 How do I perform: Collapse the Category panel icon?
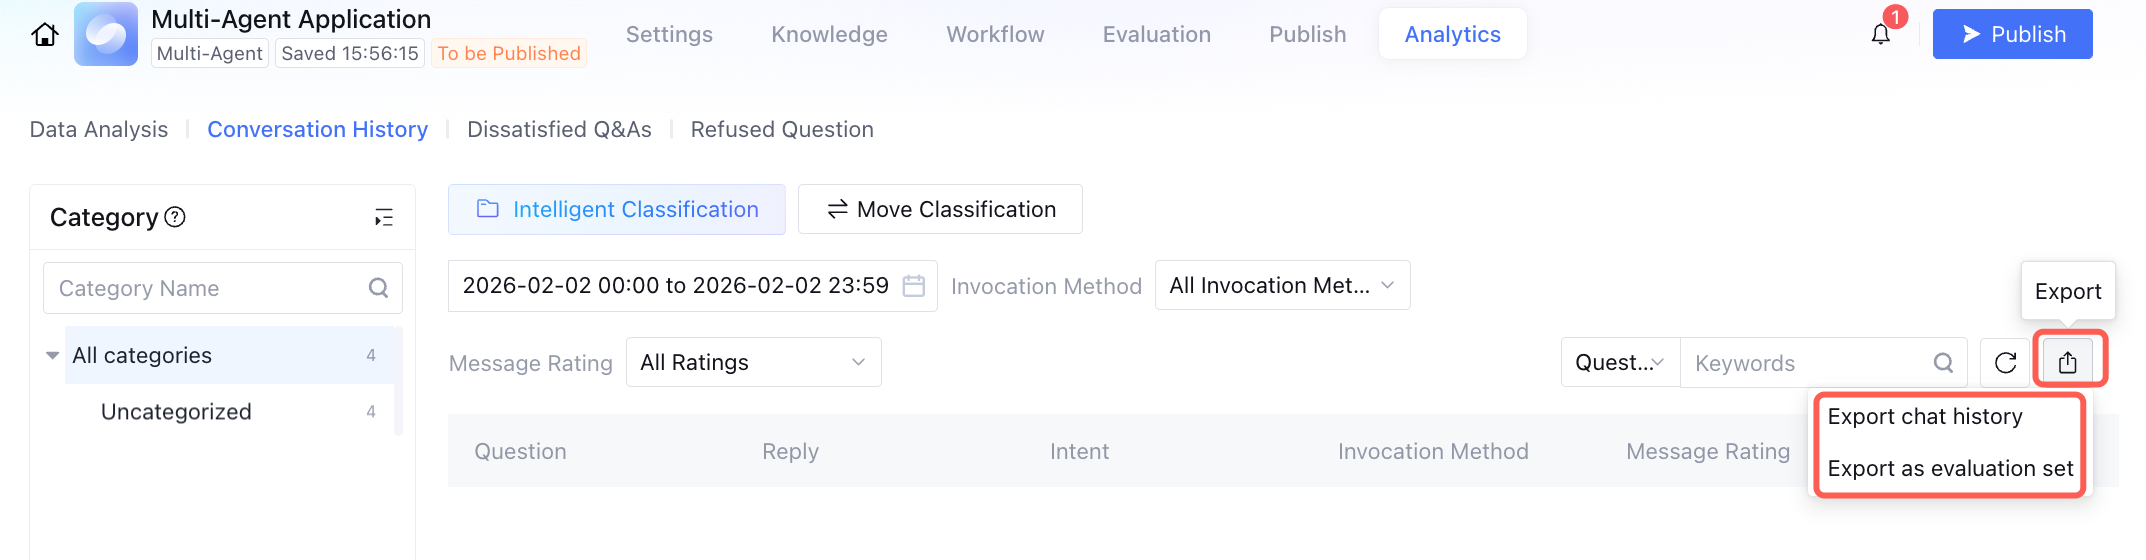[x=384, y=217]
